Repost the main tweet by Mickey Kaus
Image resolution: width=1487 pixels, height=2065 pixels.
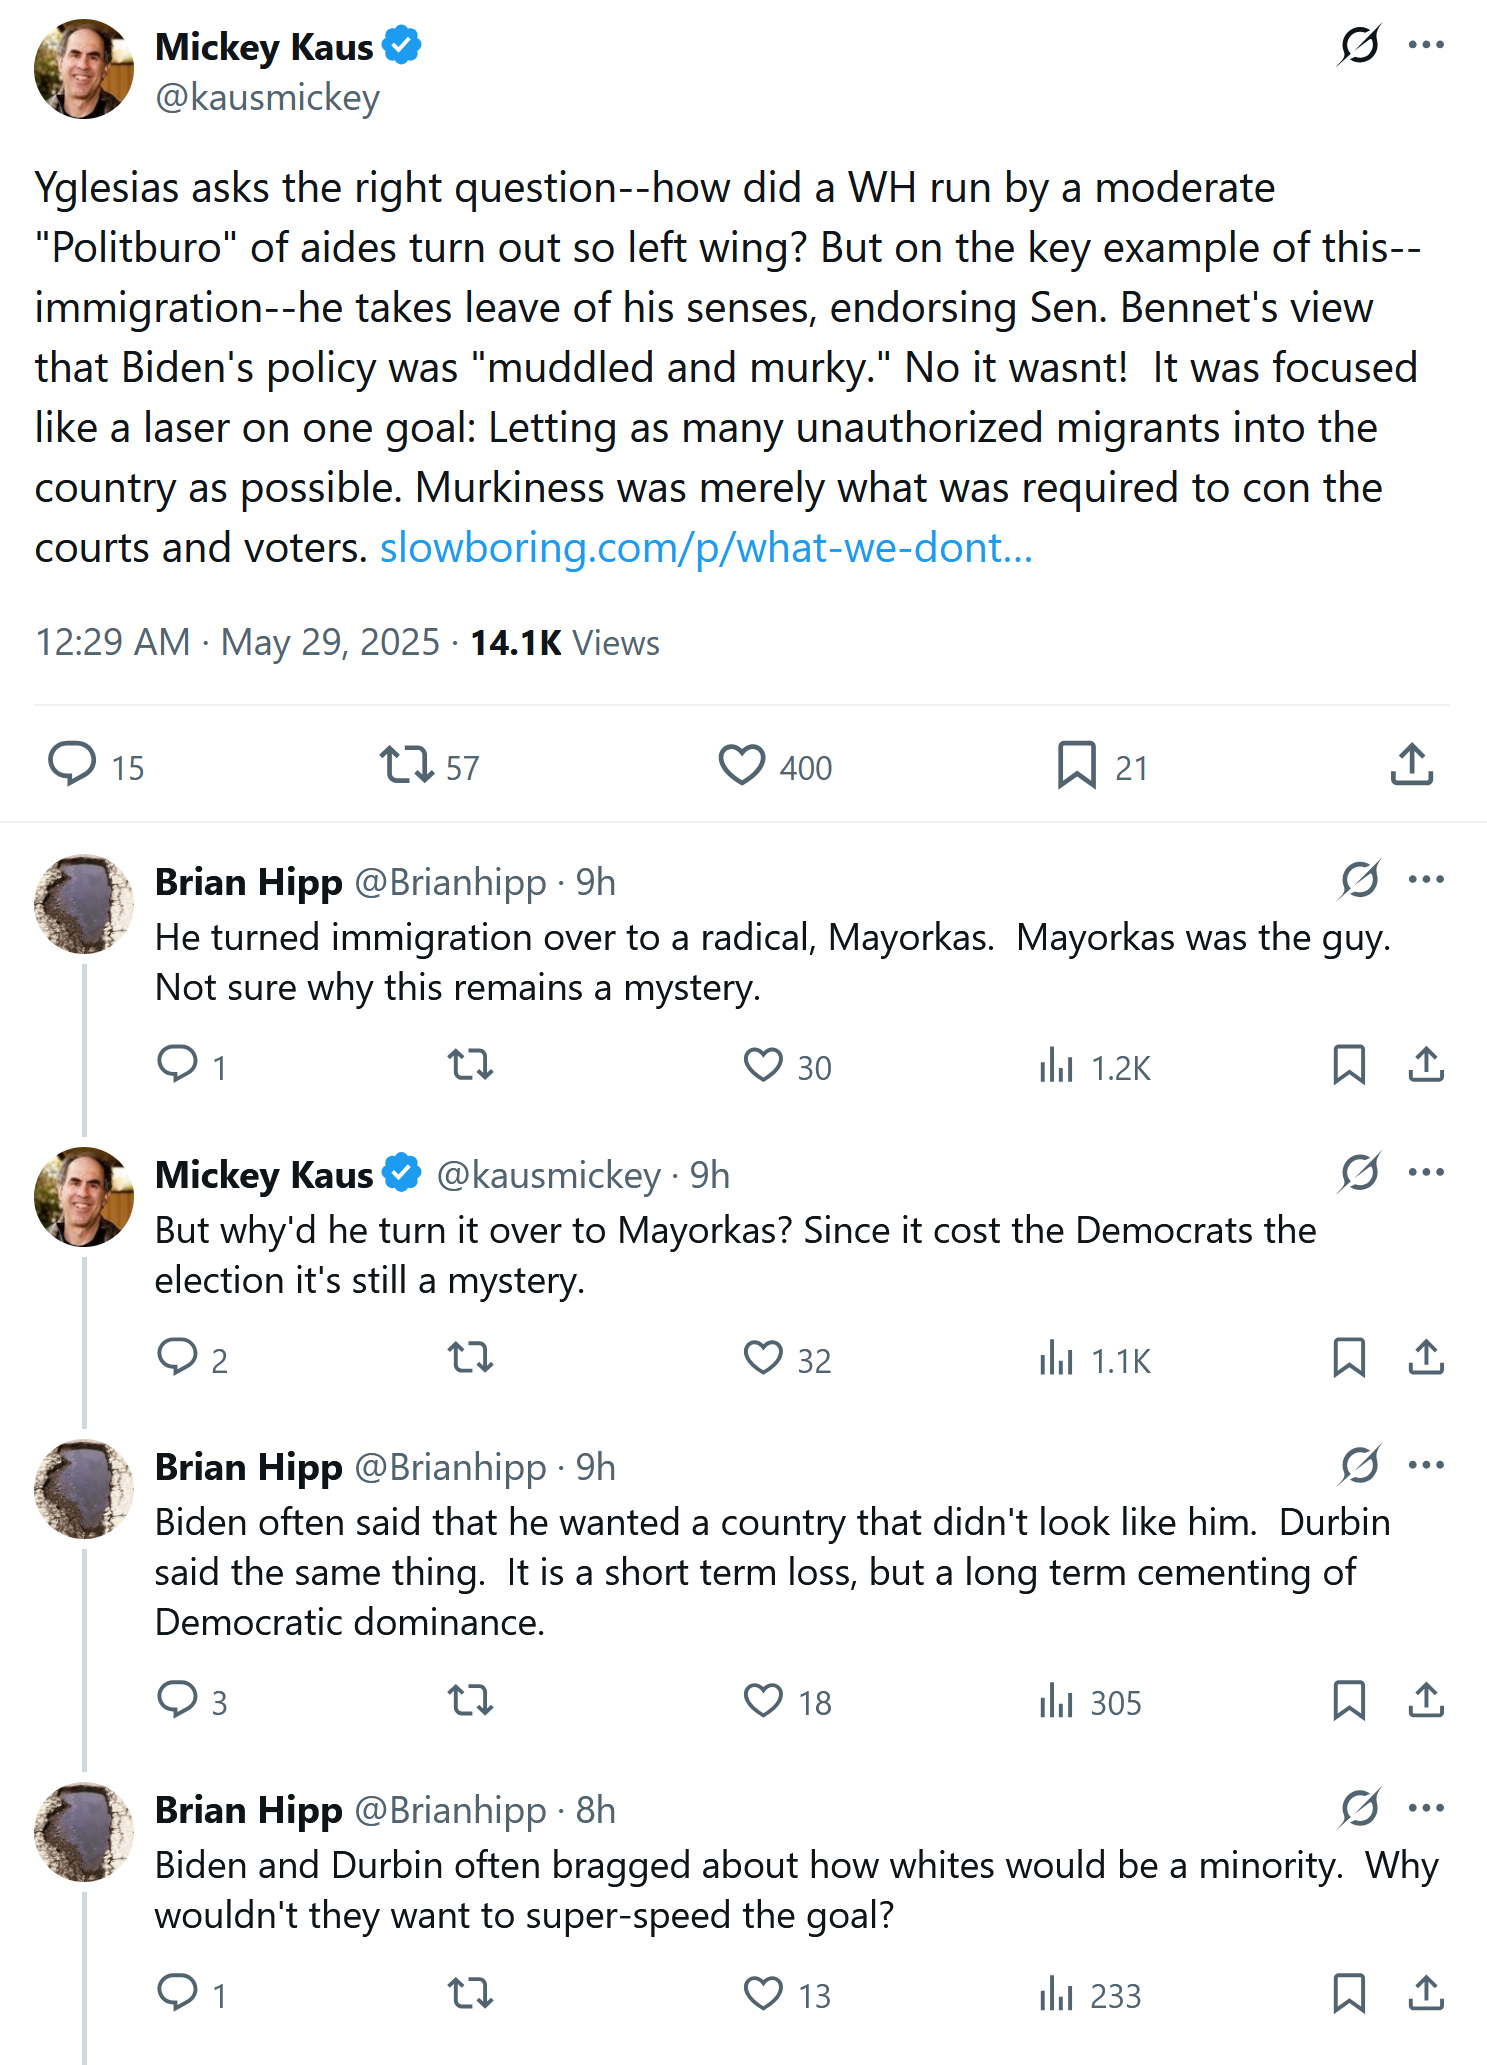click(x=406, y=766)
